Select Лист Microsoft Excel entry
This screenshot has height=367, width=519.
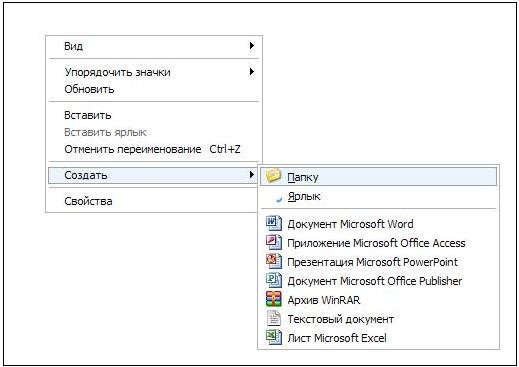[378, 338]
